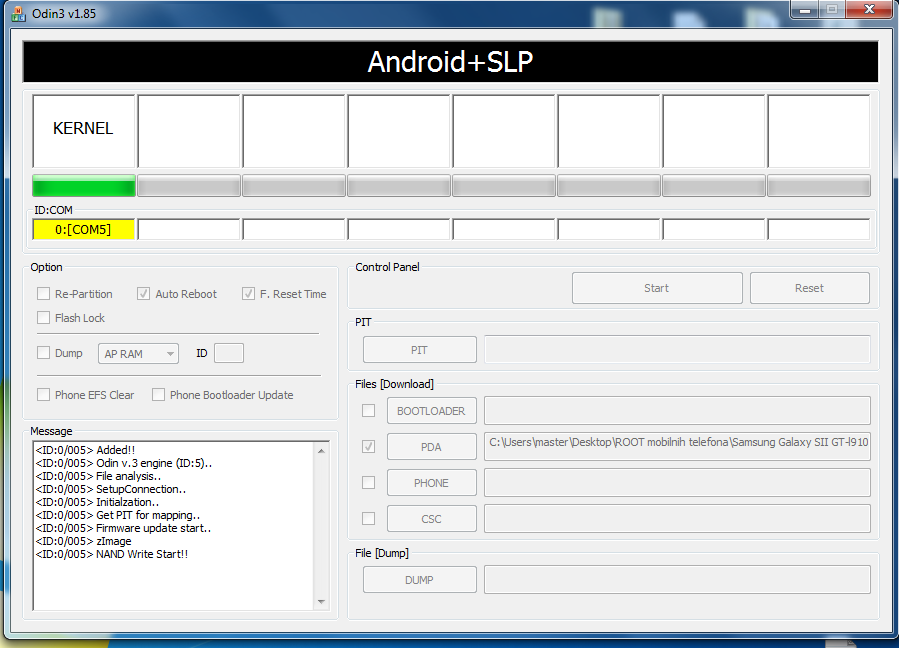The height and width of the screenshot is (648, 899).
Task: Click the 'Added!!' log line
Action: (x=85, y=450)
